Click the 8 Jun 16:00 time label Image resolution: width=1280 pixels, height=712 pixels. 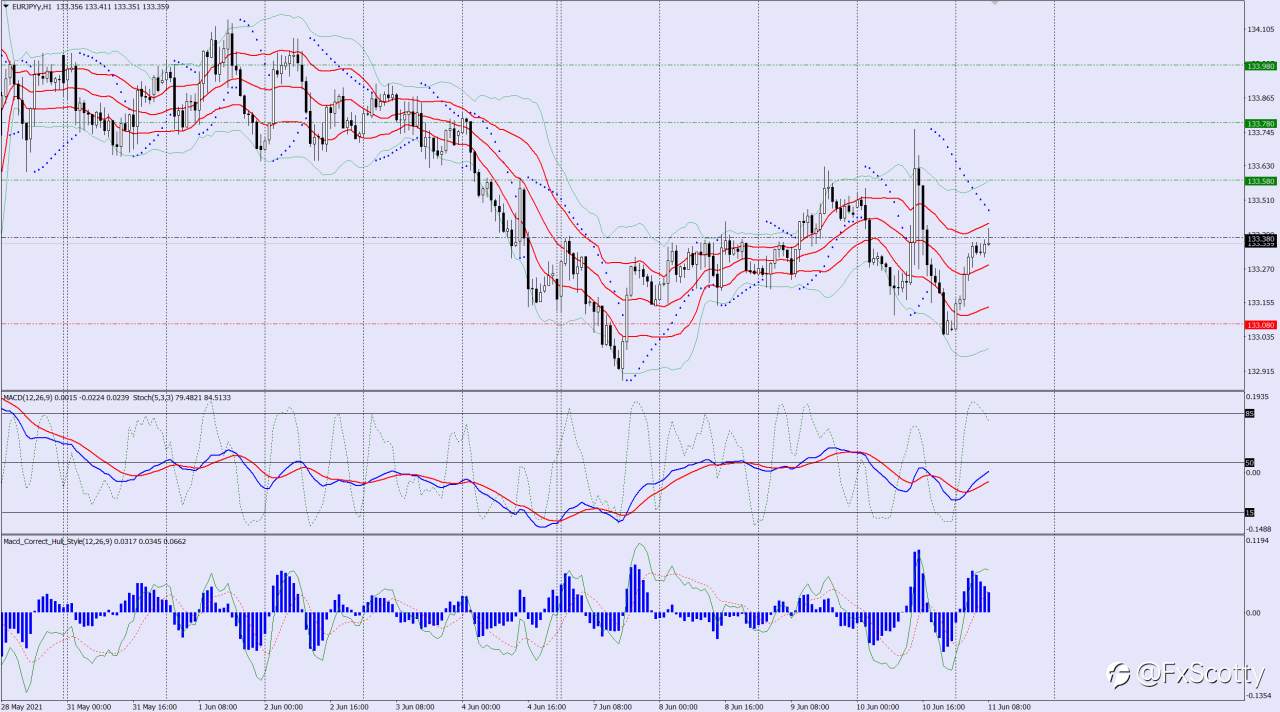coord(746,706)
